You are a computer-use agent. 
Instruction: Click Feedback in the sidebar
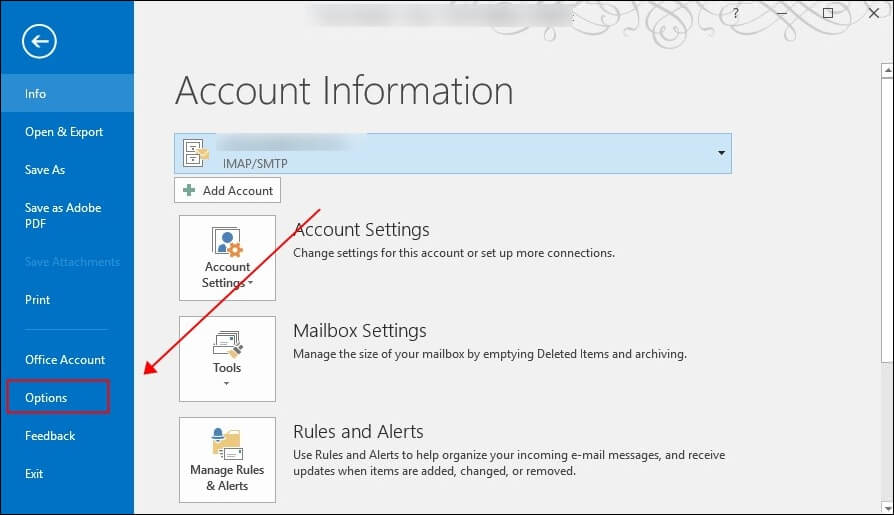(x=50, y=436)
